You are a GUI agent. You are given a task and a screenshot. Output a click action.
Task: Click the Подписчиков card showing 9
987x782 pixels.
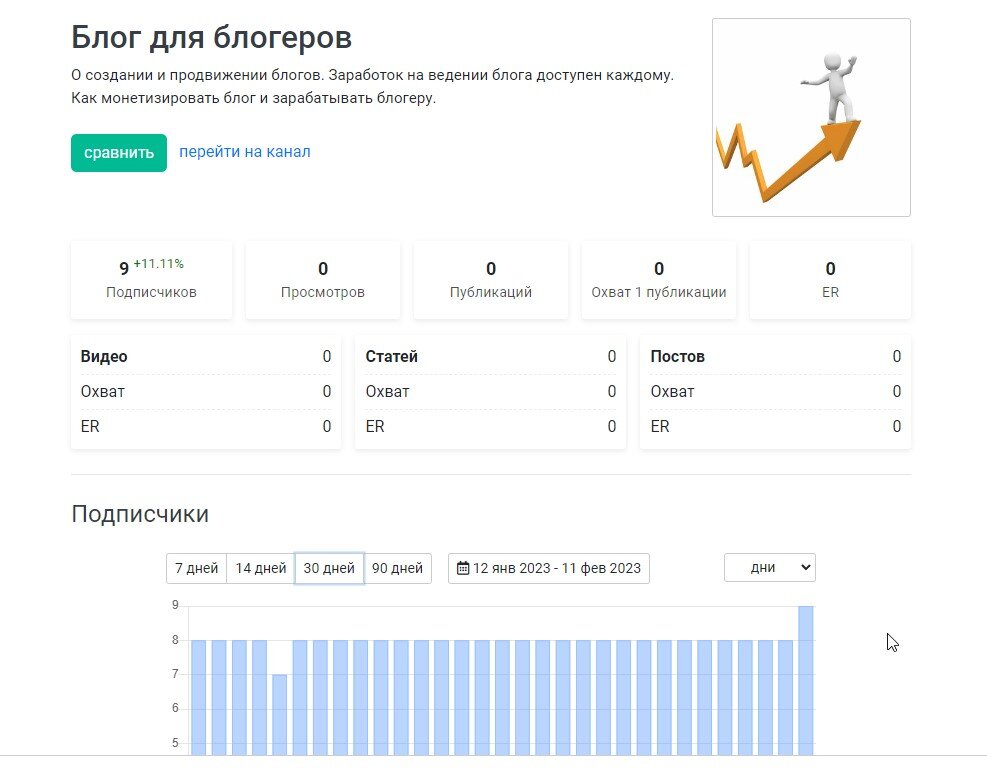coord(151,280)
